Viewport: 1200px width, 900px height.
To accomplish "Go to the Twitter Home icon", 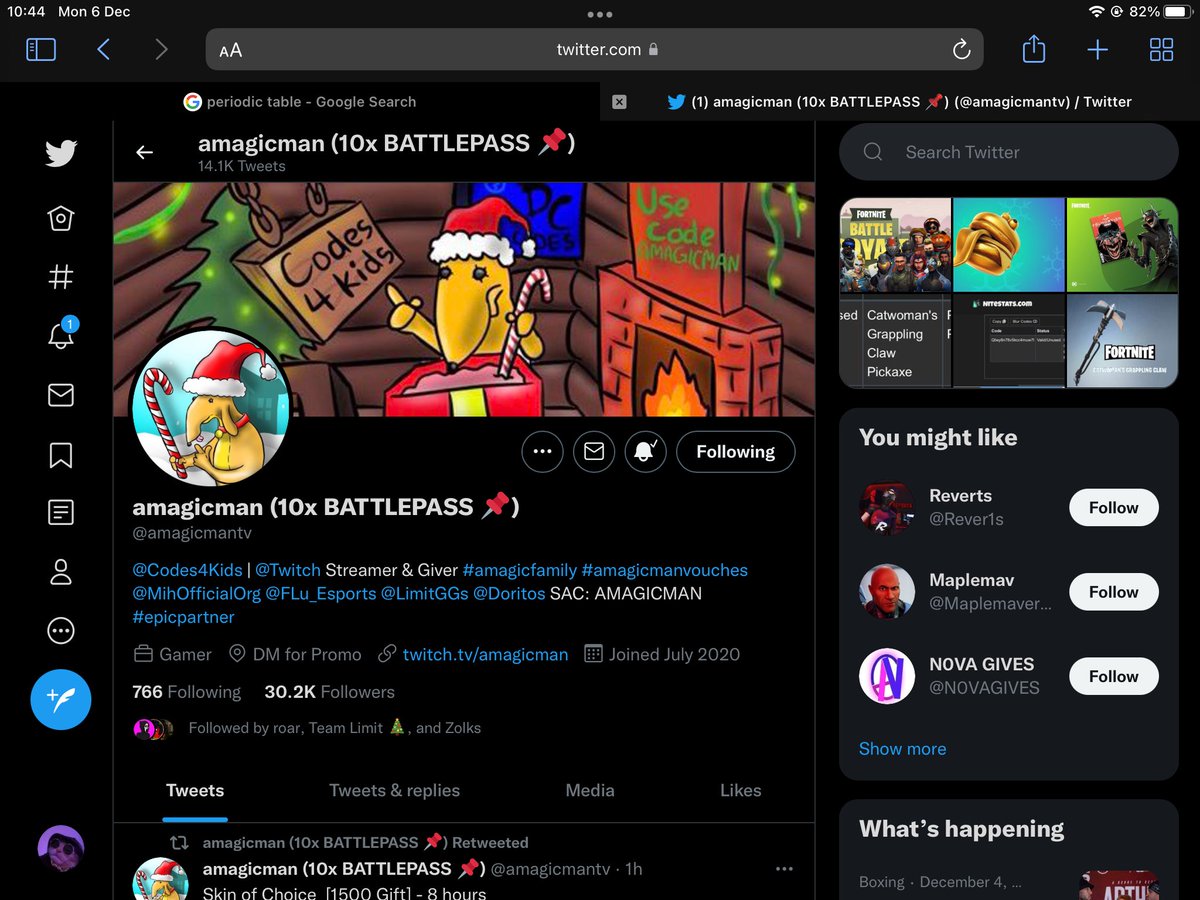I will tap(61, 218).
